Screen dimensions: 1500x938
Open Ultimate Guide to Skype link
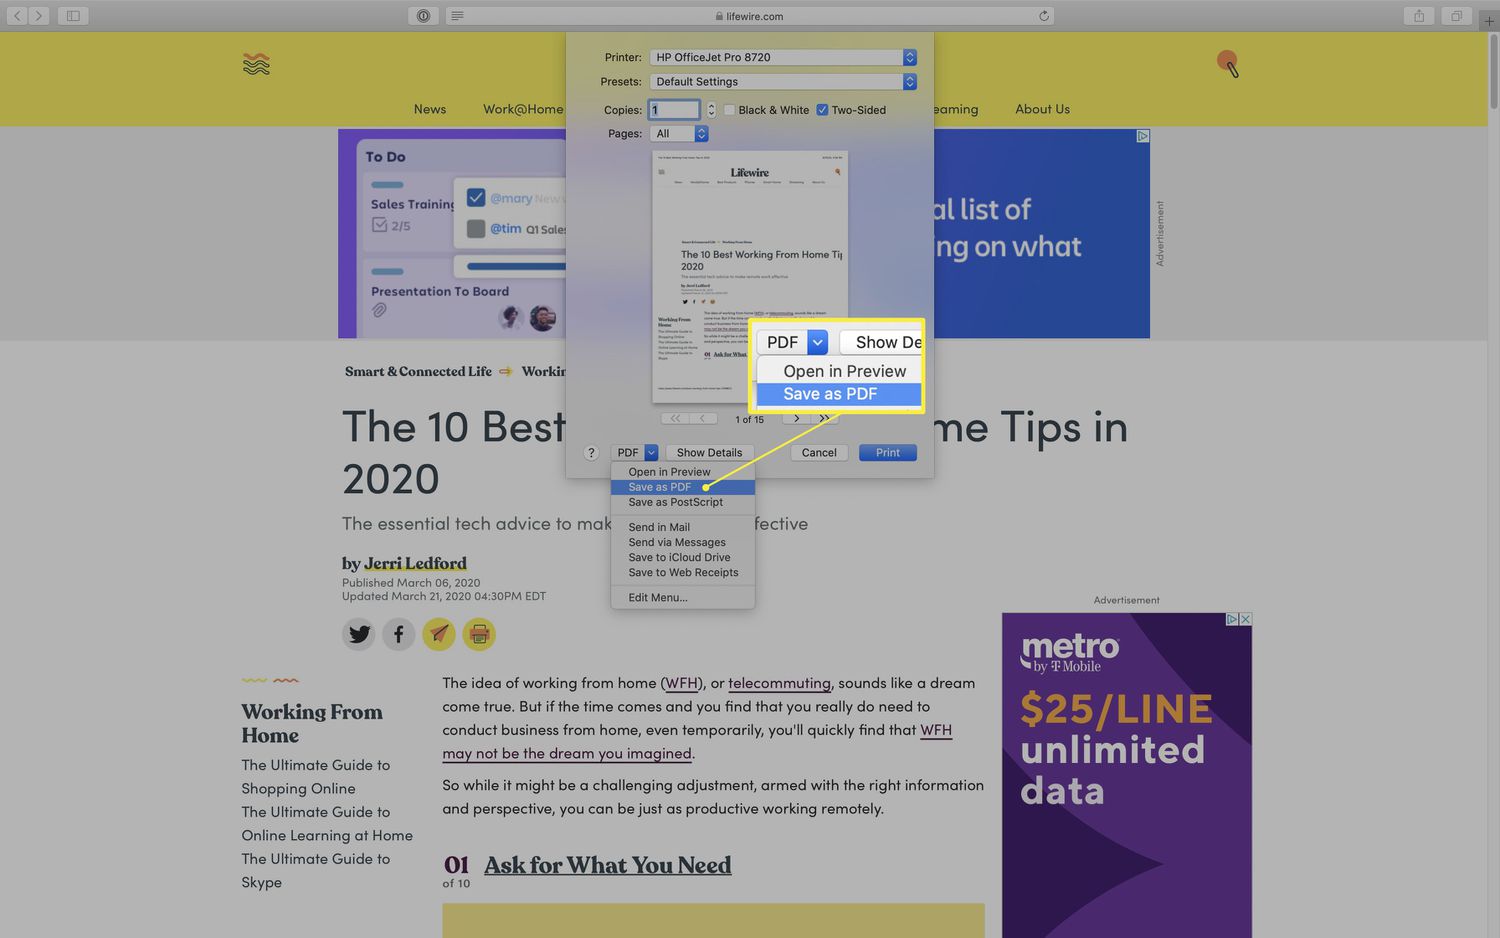(315, 870)
